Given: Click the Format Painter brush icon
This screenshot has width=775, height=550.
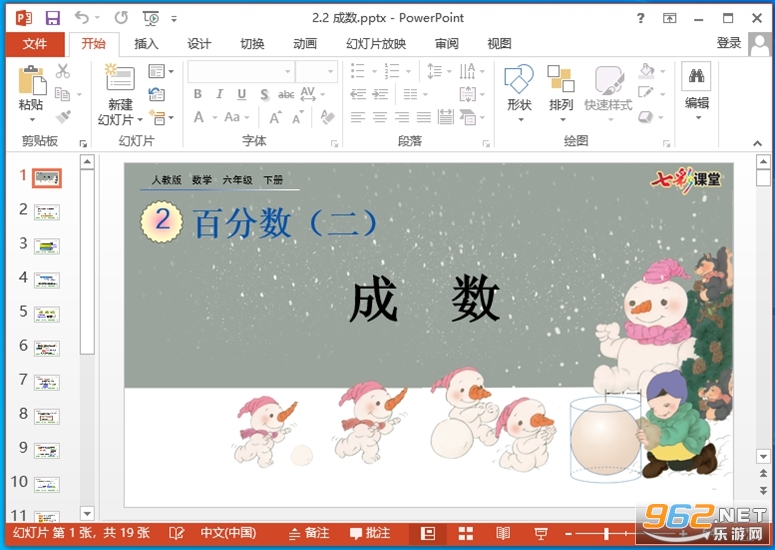Looking at the screenshot, I should pos(63,117).
